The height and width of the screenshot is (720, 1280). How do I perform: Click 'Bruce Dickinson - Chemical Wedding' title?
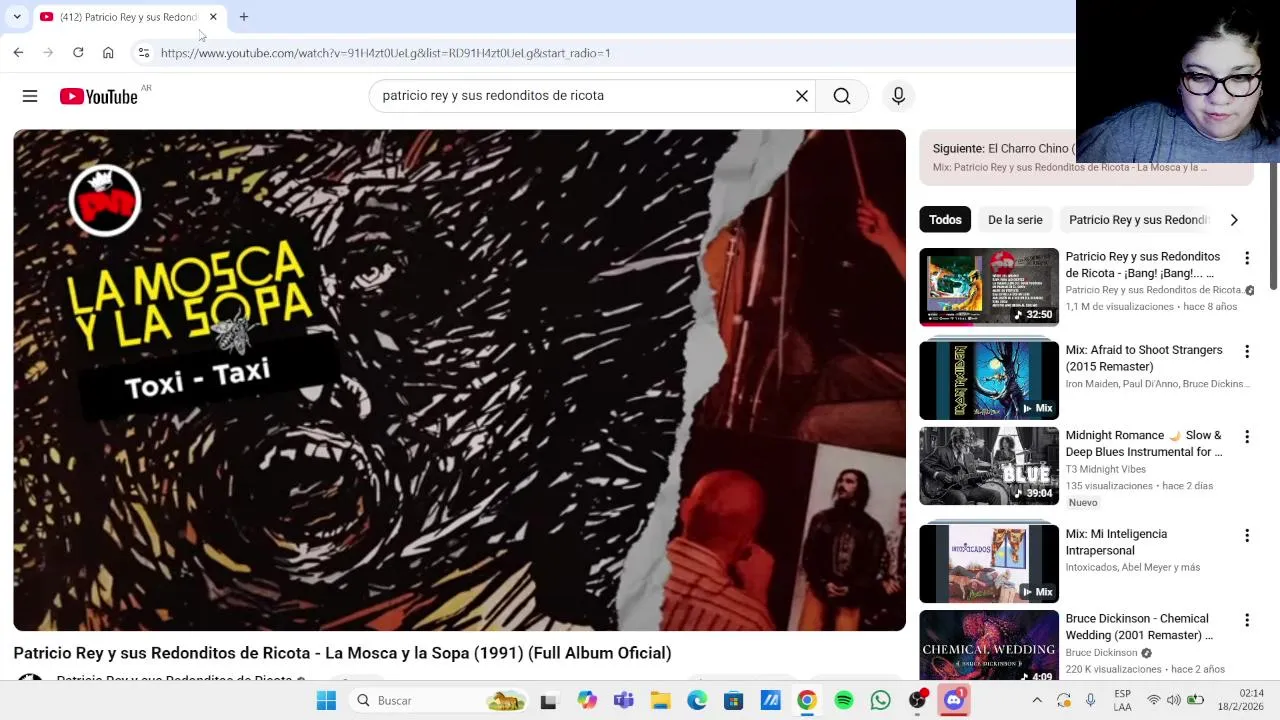(x=1139, y=627)
